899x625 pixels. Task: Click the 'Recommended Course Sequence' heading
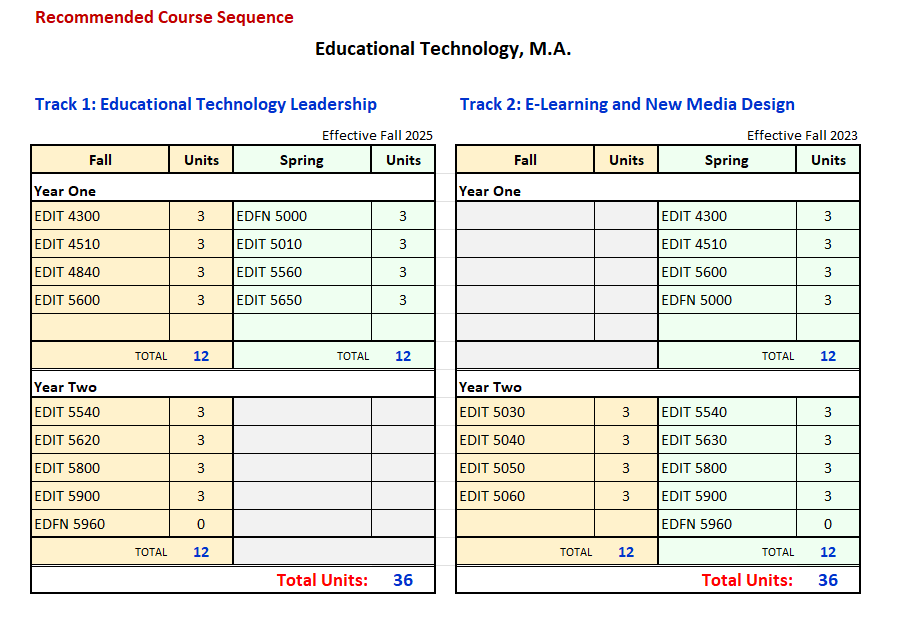click(164, 17)
